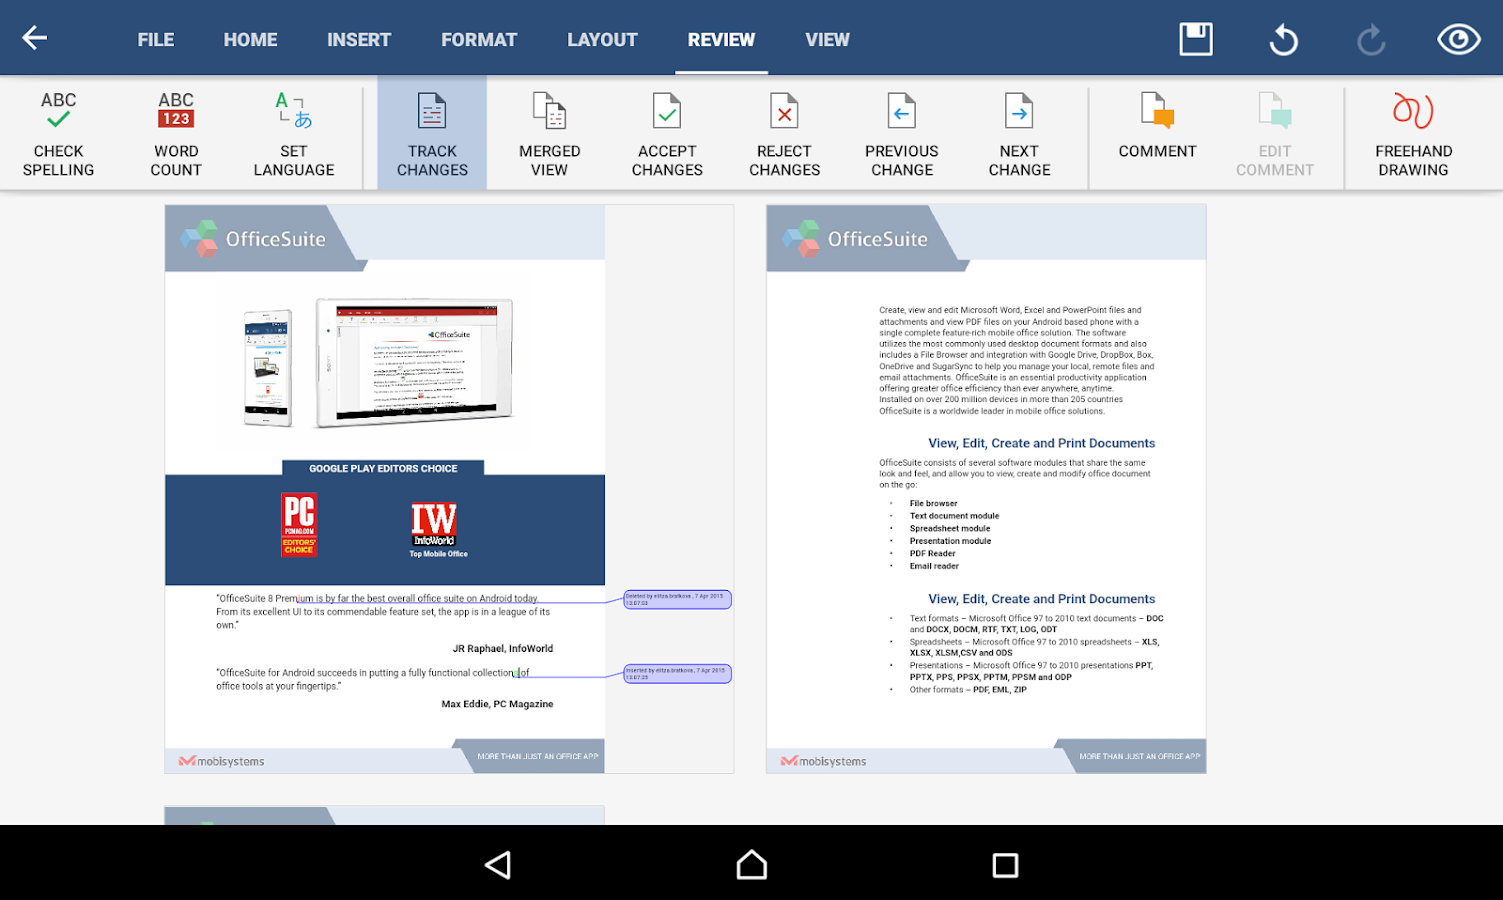Place cursor in 'Max Eddie, PC Magazine' line
This screenshot has height=900, width=1503.
click(497, 704)
